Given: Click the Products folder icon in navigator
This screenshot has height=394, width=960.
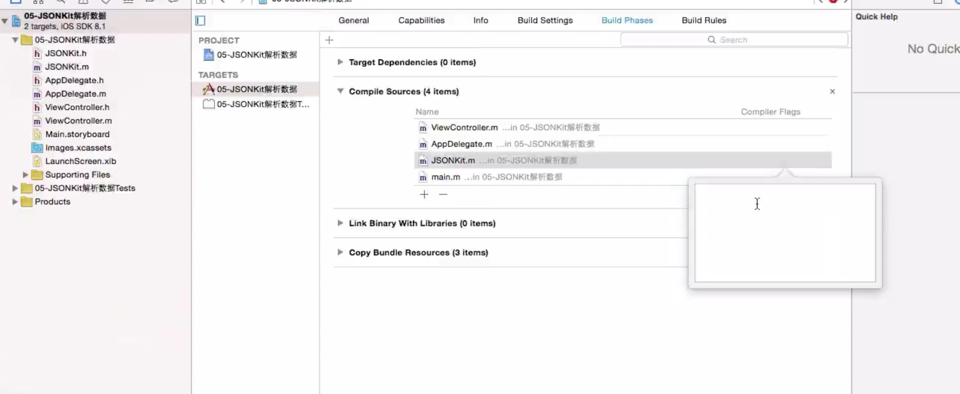Looking at the screenshot, I should pos(26,202).
